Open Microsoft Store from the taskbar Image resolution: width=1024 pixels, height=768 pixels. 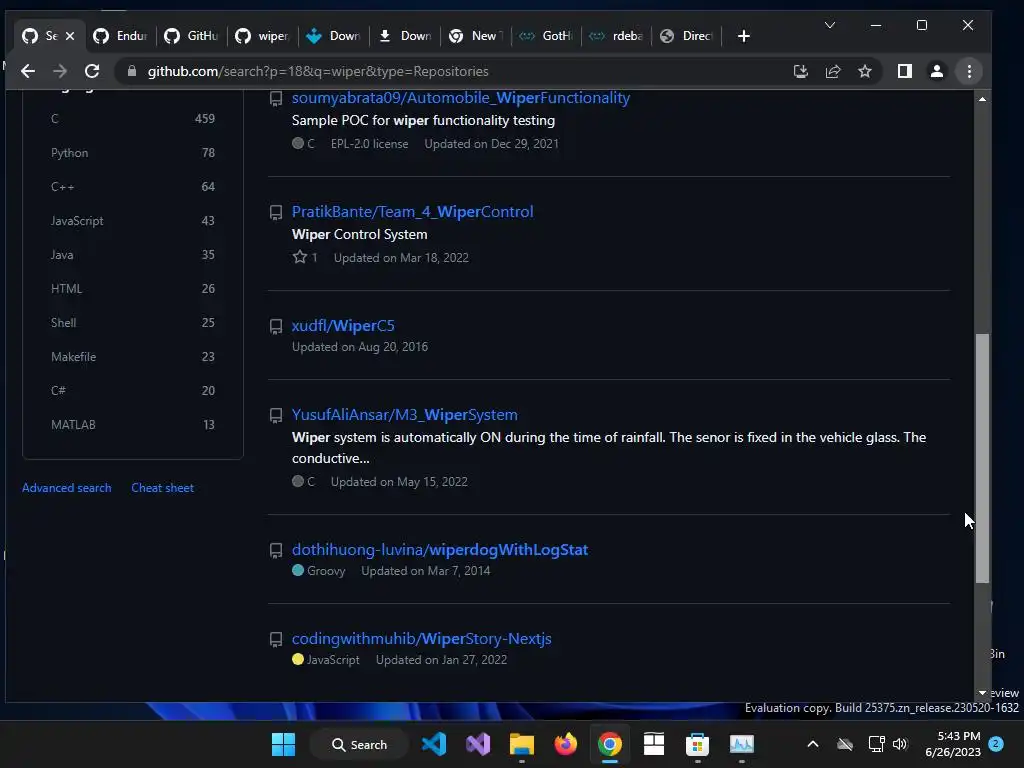pyautogui.click(x=697, y=744)
